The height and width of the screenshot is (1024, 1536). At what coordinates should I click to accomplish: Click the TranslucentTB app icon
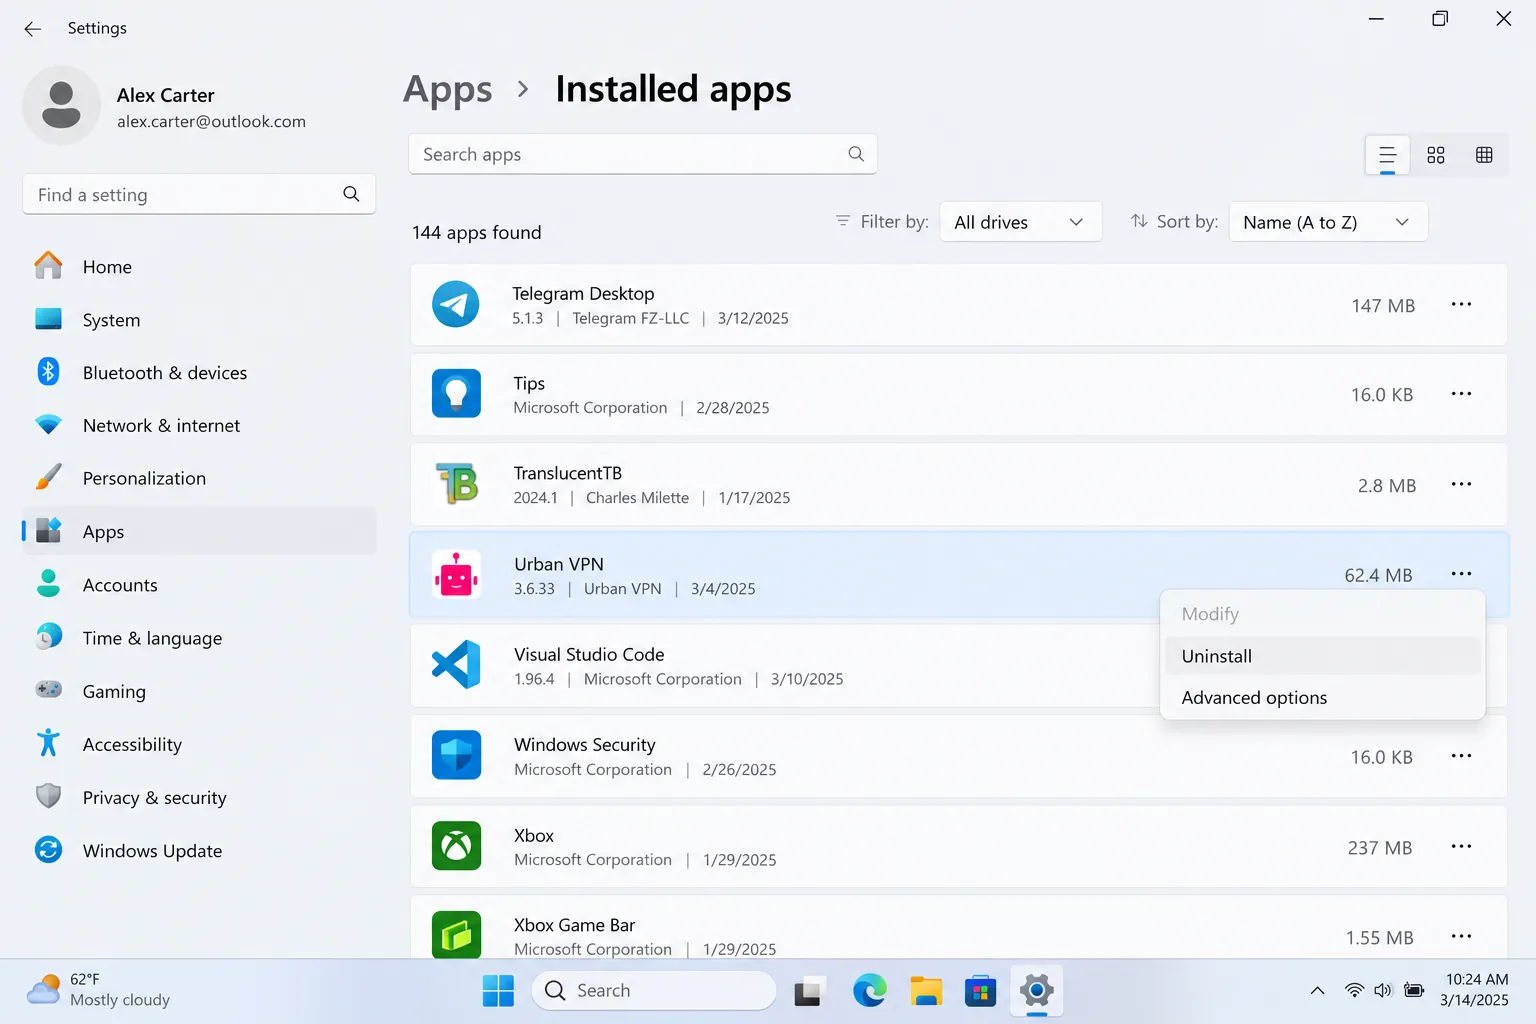click(x=456, y=484)
